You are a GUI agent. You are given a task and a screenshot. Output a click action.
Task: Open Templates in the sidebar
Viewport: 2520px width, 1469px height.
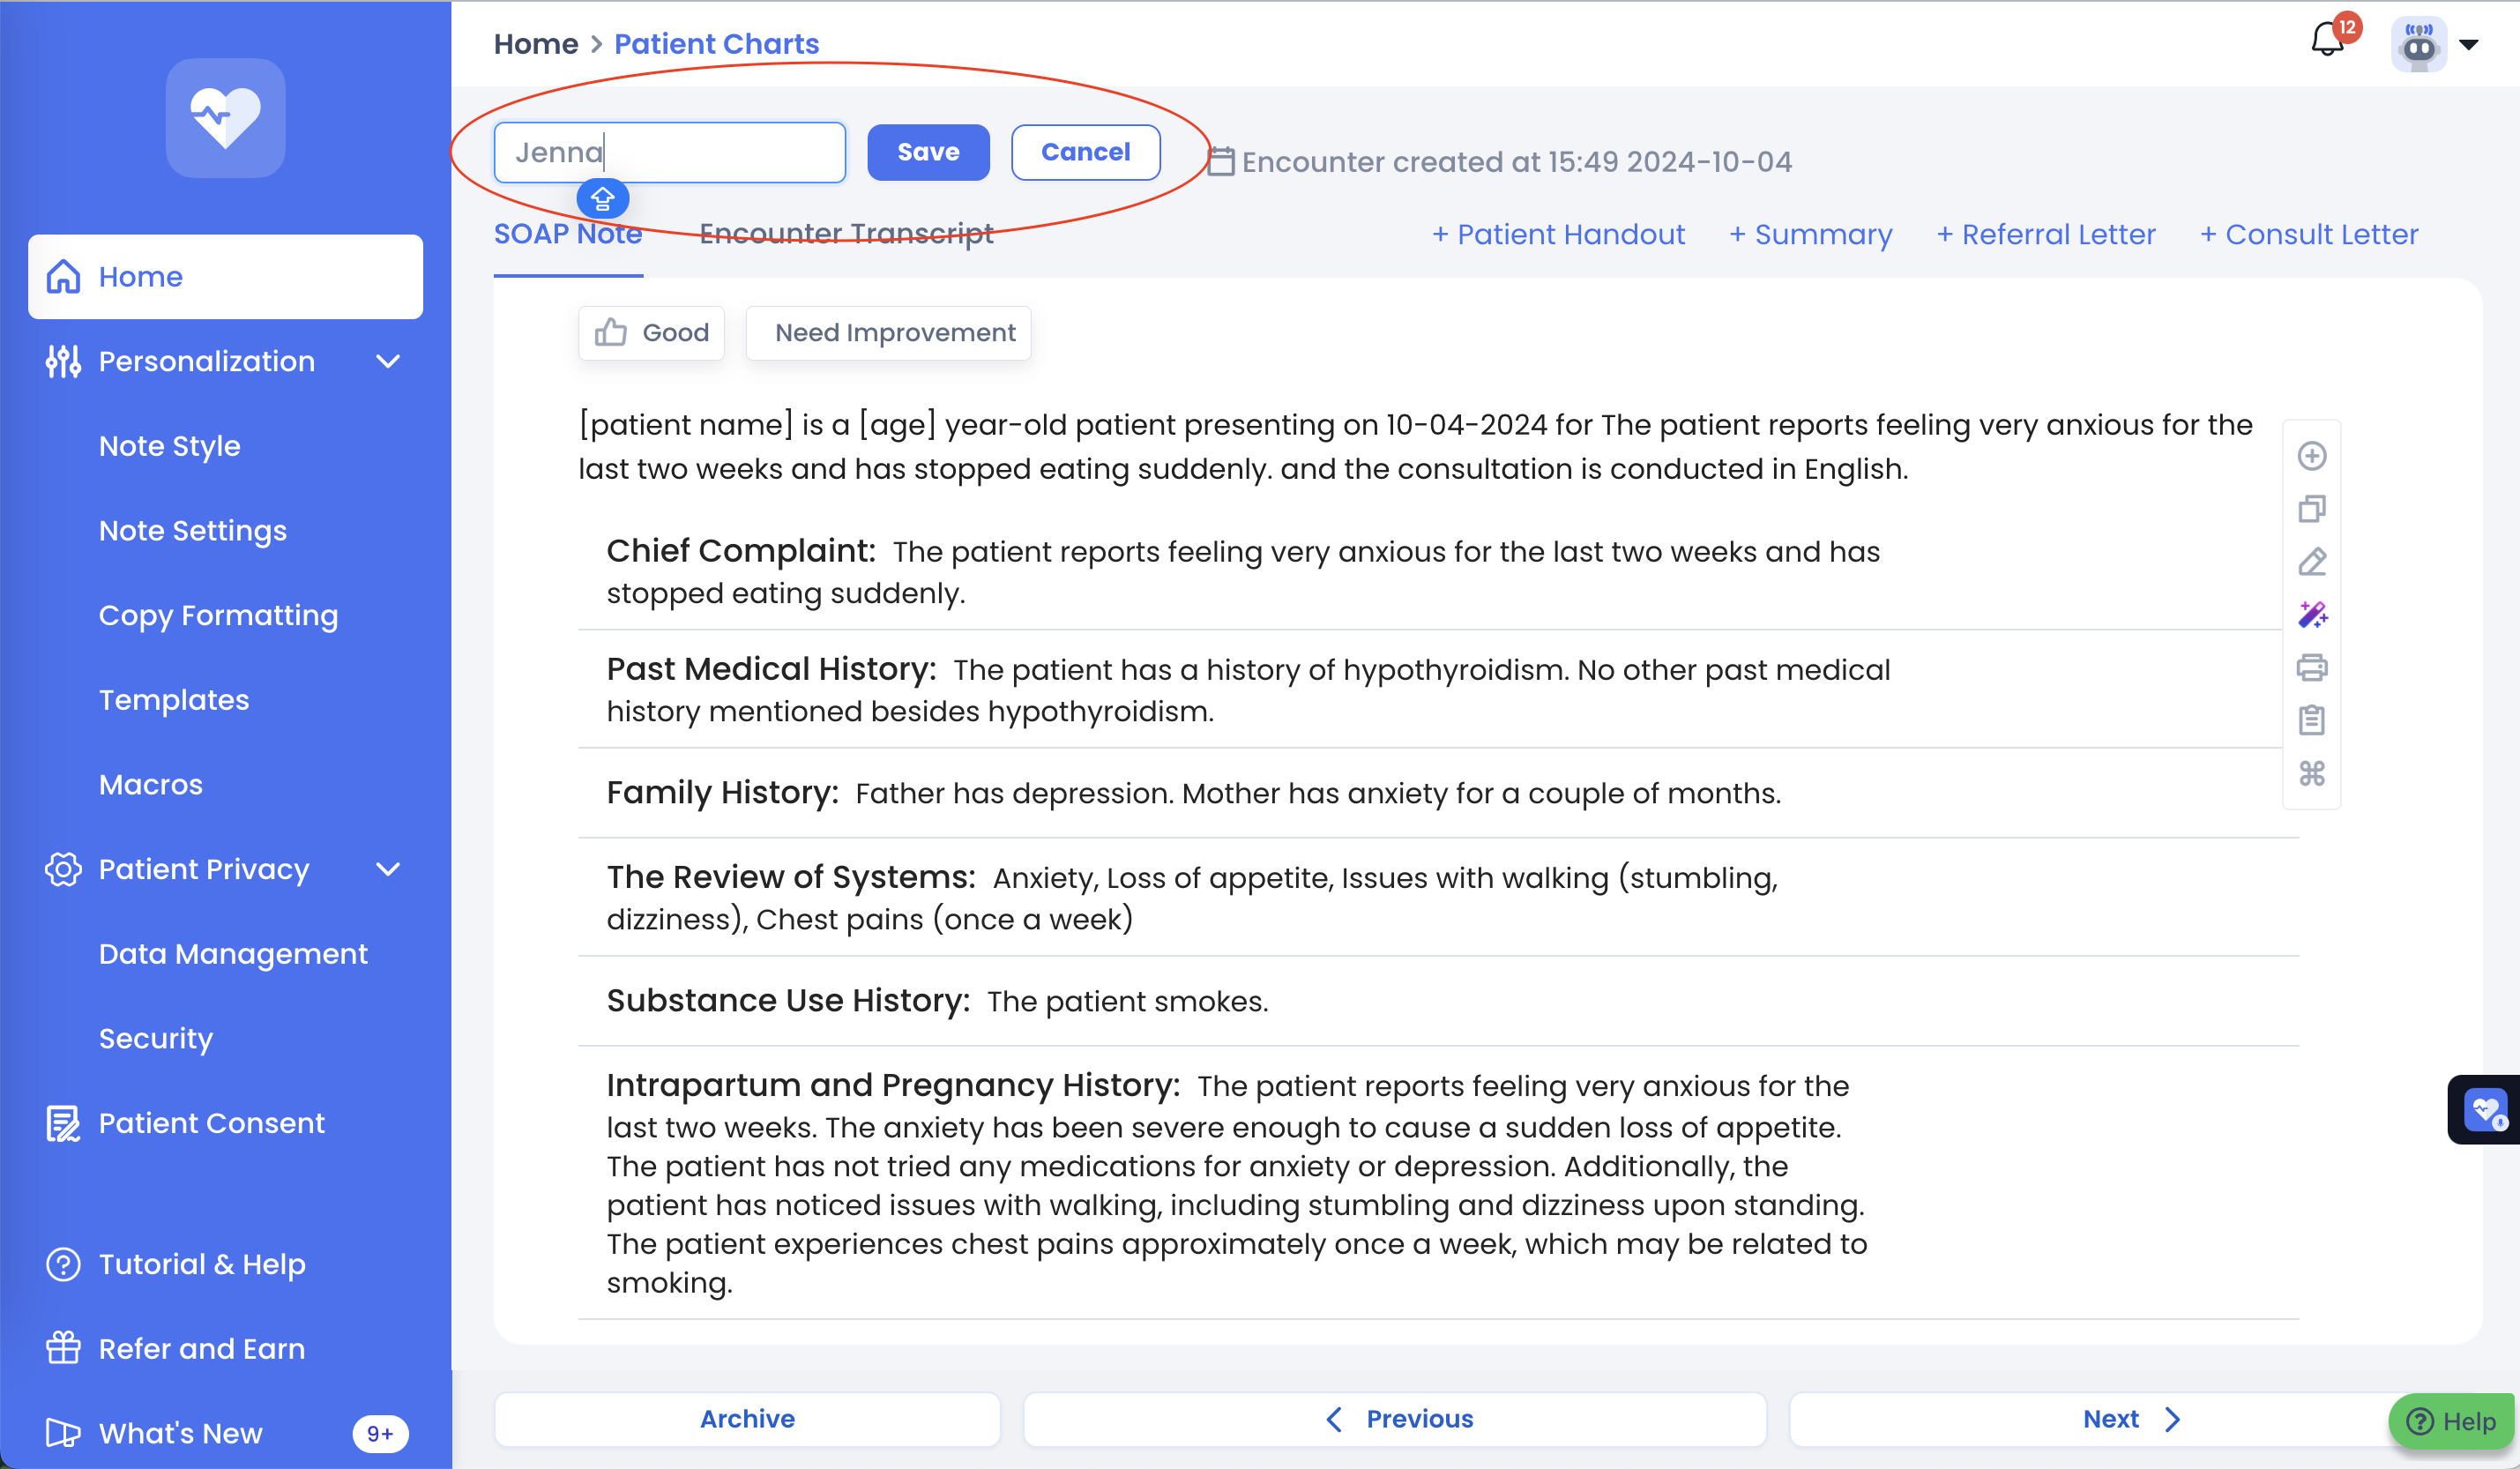coord(174,700)
